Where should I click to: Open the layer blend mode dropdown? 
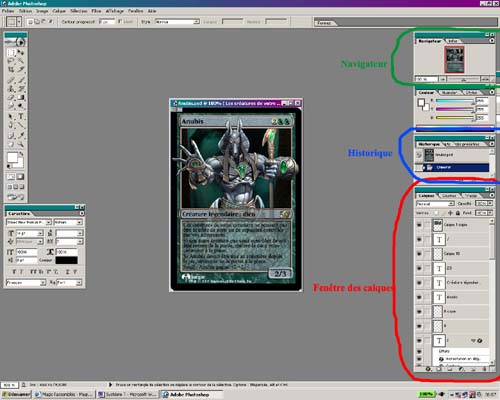click(x=451, y=203)
